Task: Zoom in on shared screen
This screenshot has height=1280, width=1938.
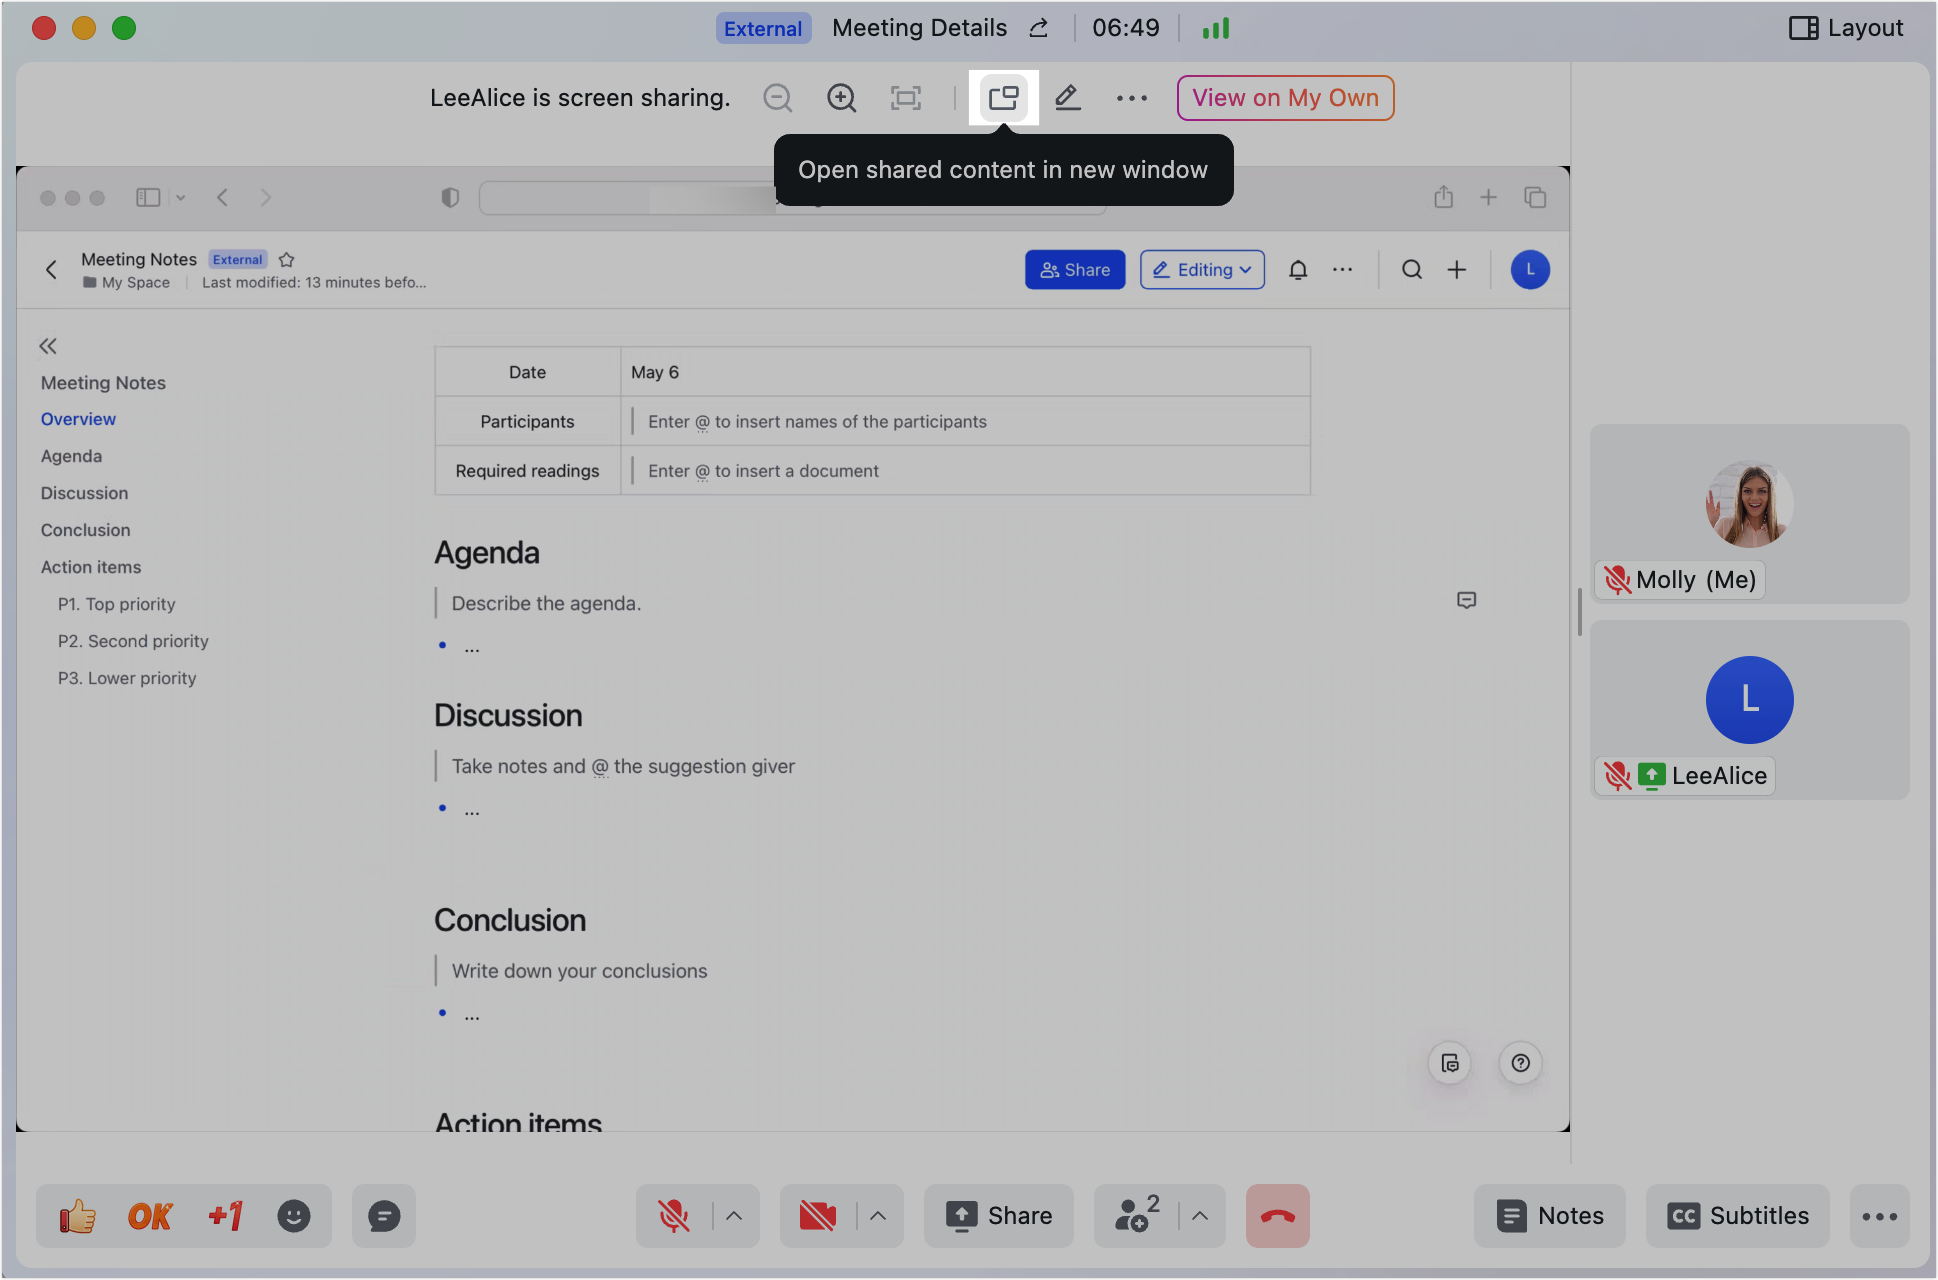Action: coord(841,98)
